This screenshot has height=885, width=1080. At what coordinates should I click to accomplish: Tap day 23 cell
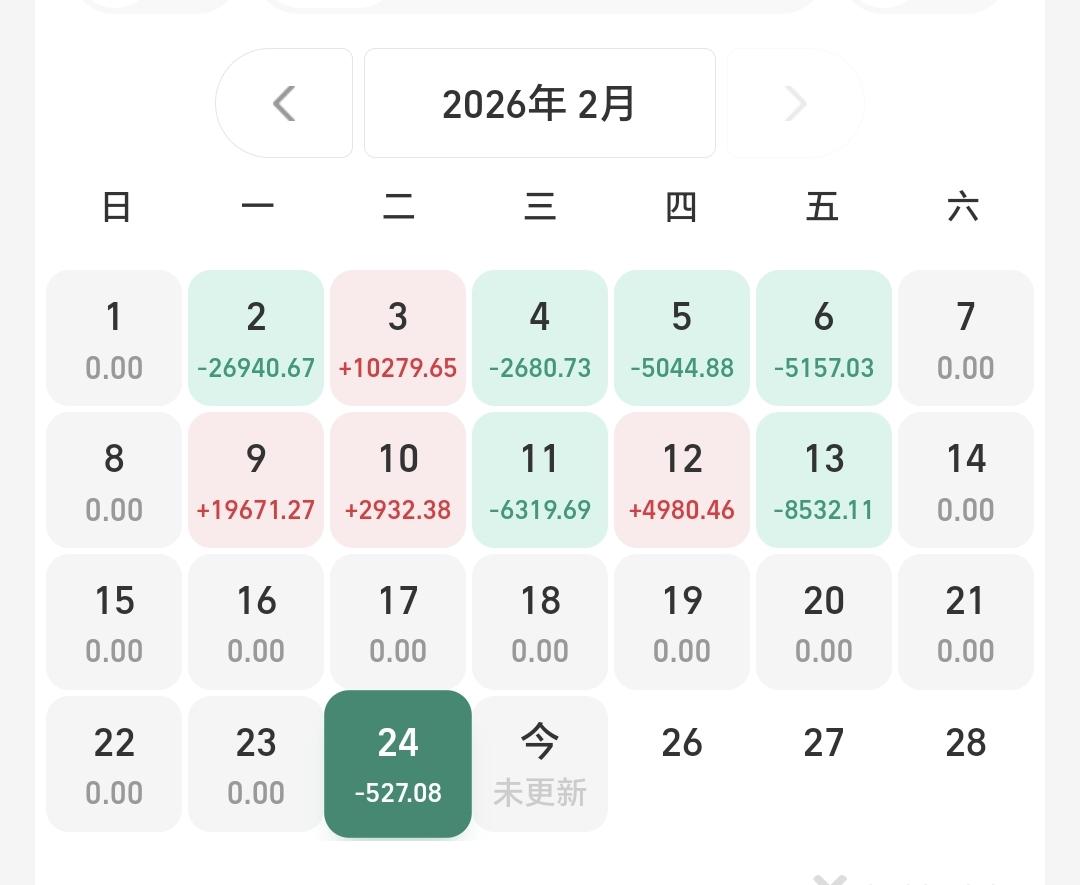(256, 764)
